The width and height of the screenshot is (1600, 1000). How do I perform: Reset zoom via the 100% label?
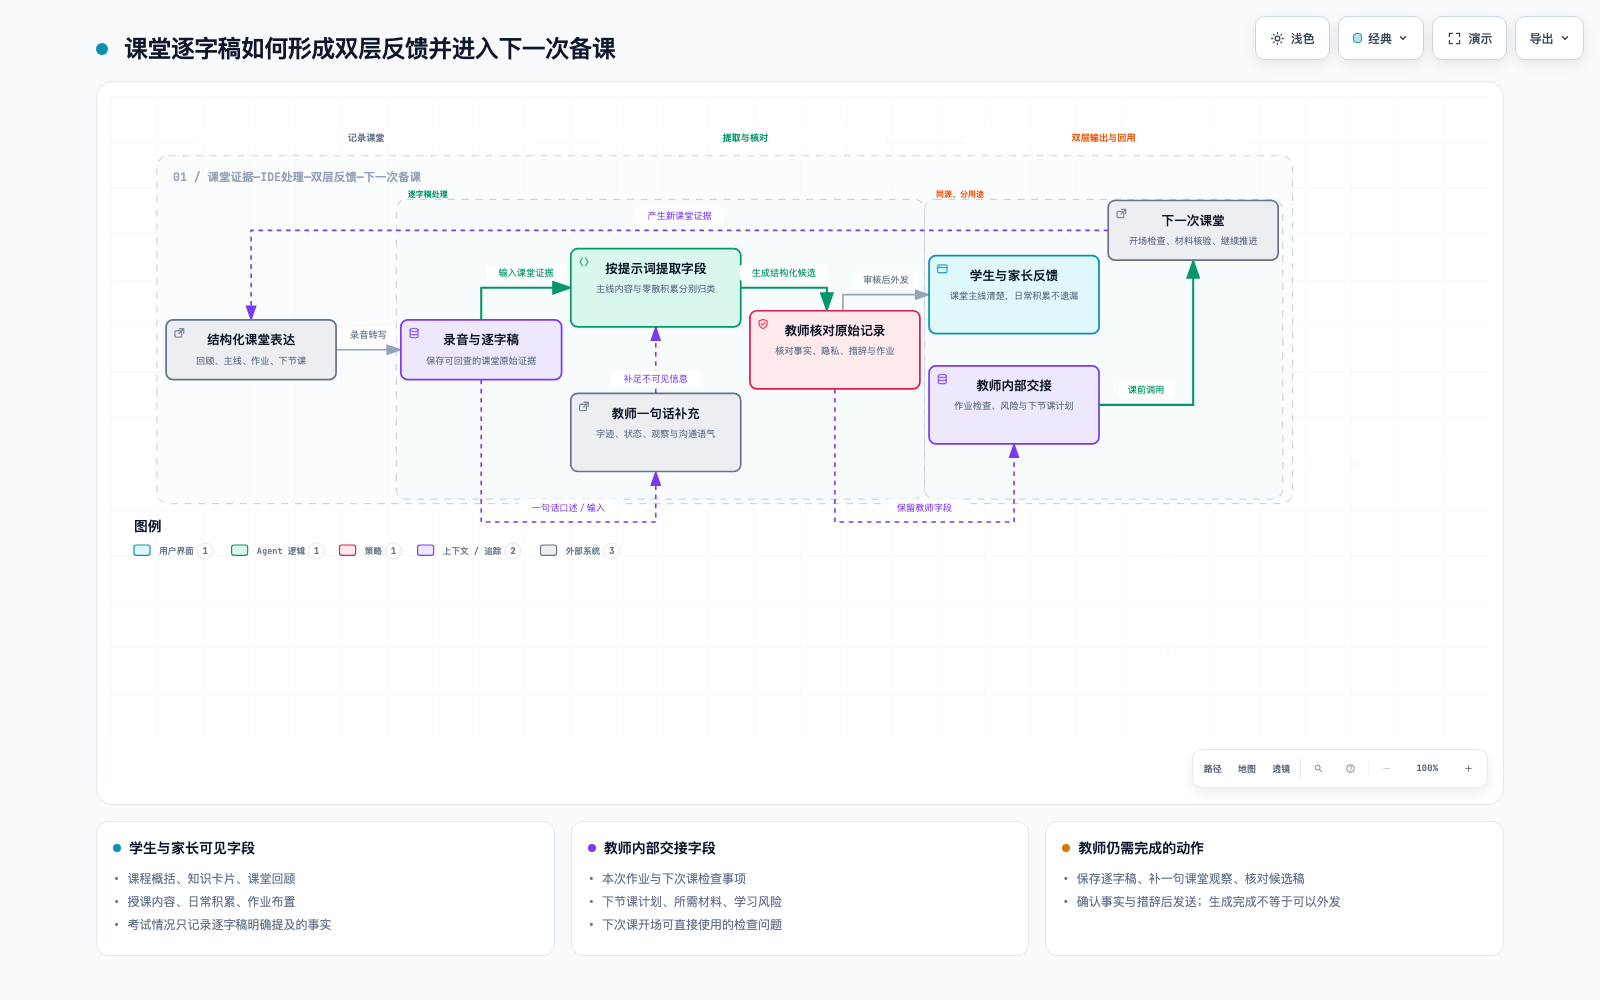pyautogui.click(x=1427, y=769)
